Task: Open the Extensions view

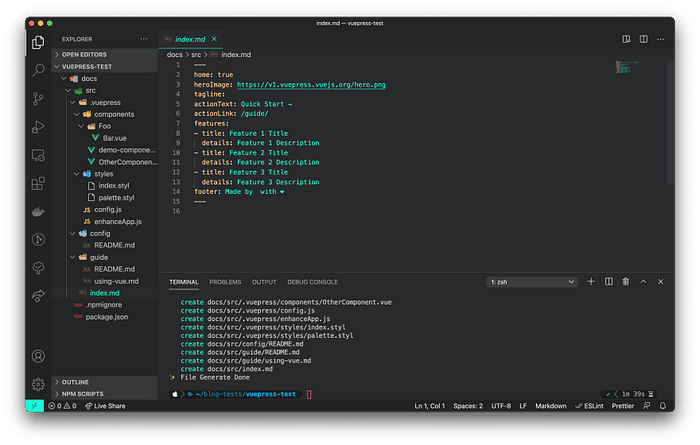Action: (39, 183)
